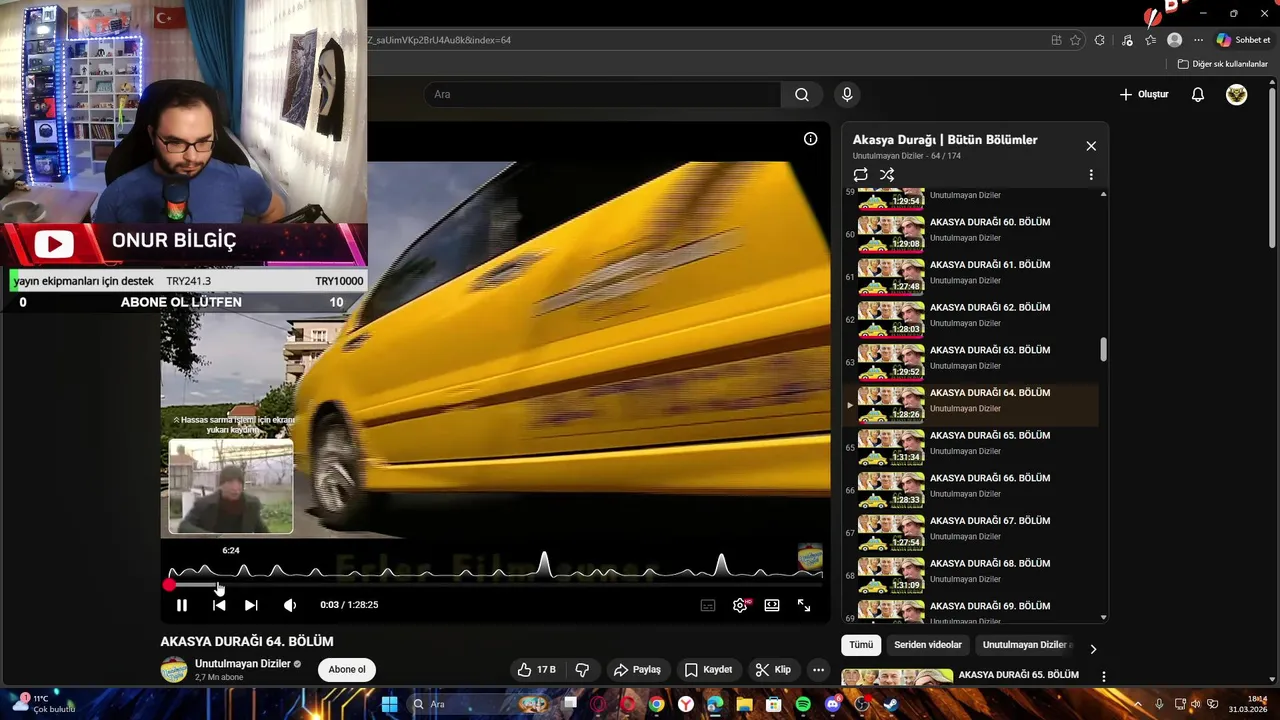
Task: Seek on the video progress bar
Action: 495,585
